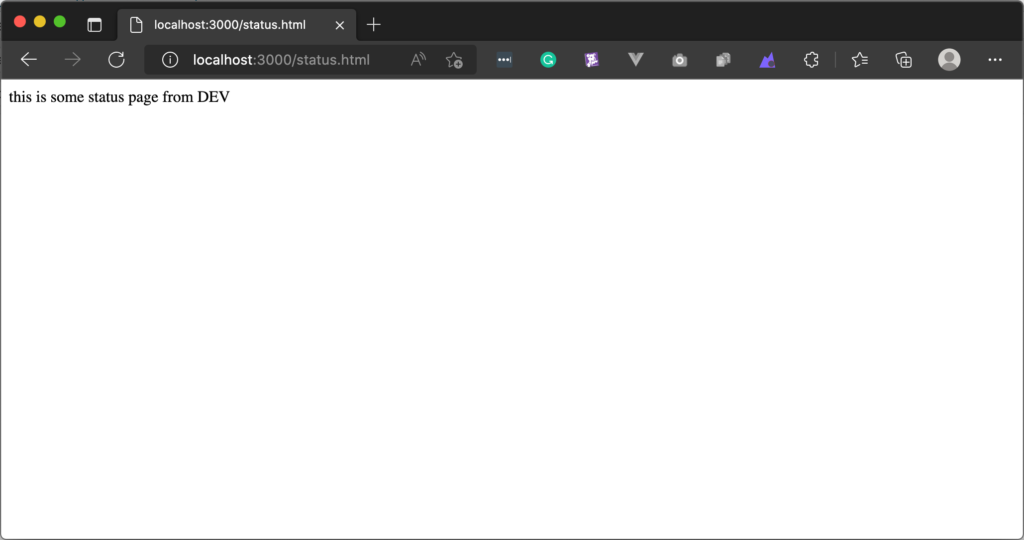Close the status.html tab
The image size is (1024, 540).
339,25
